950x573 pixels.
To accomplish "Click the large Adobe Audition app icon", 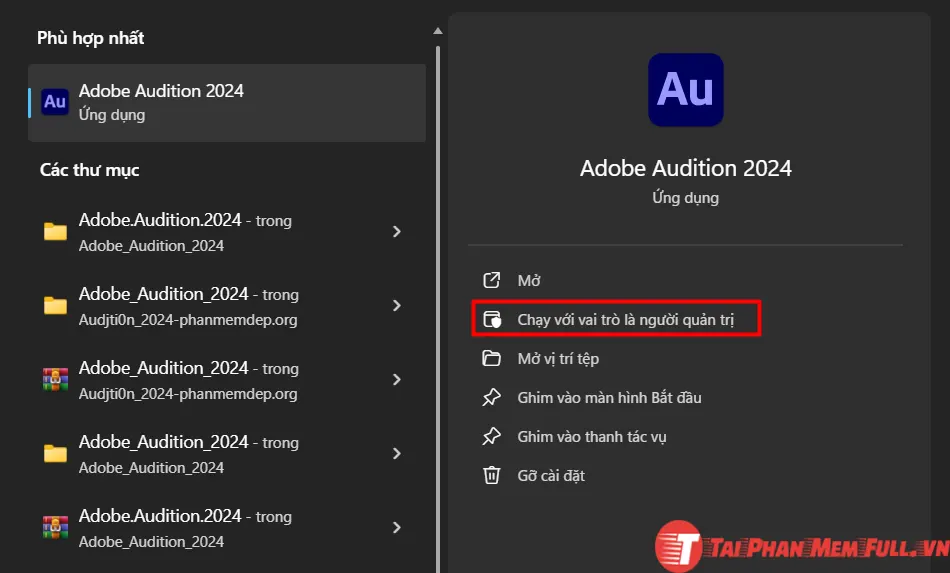I will pyautogui.click(x=685, y=90).
